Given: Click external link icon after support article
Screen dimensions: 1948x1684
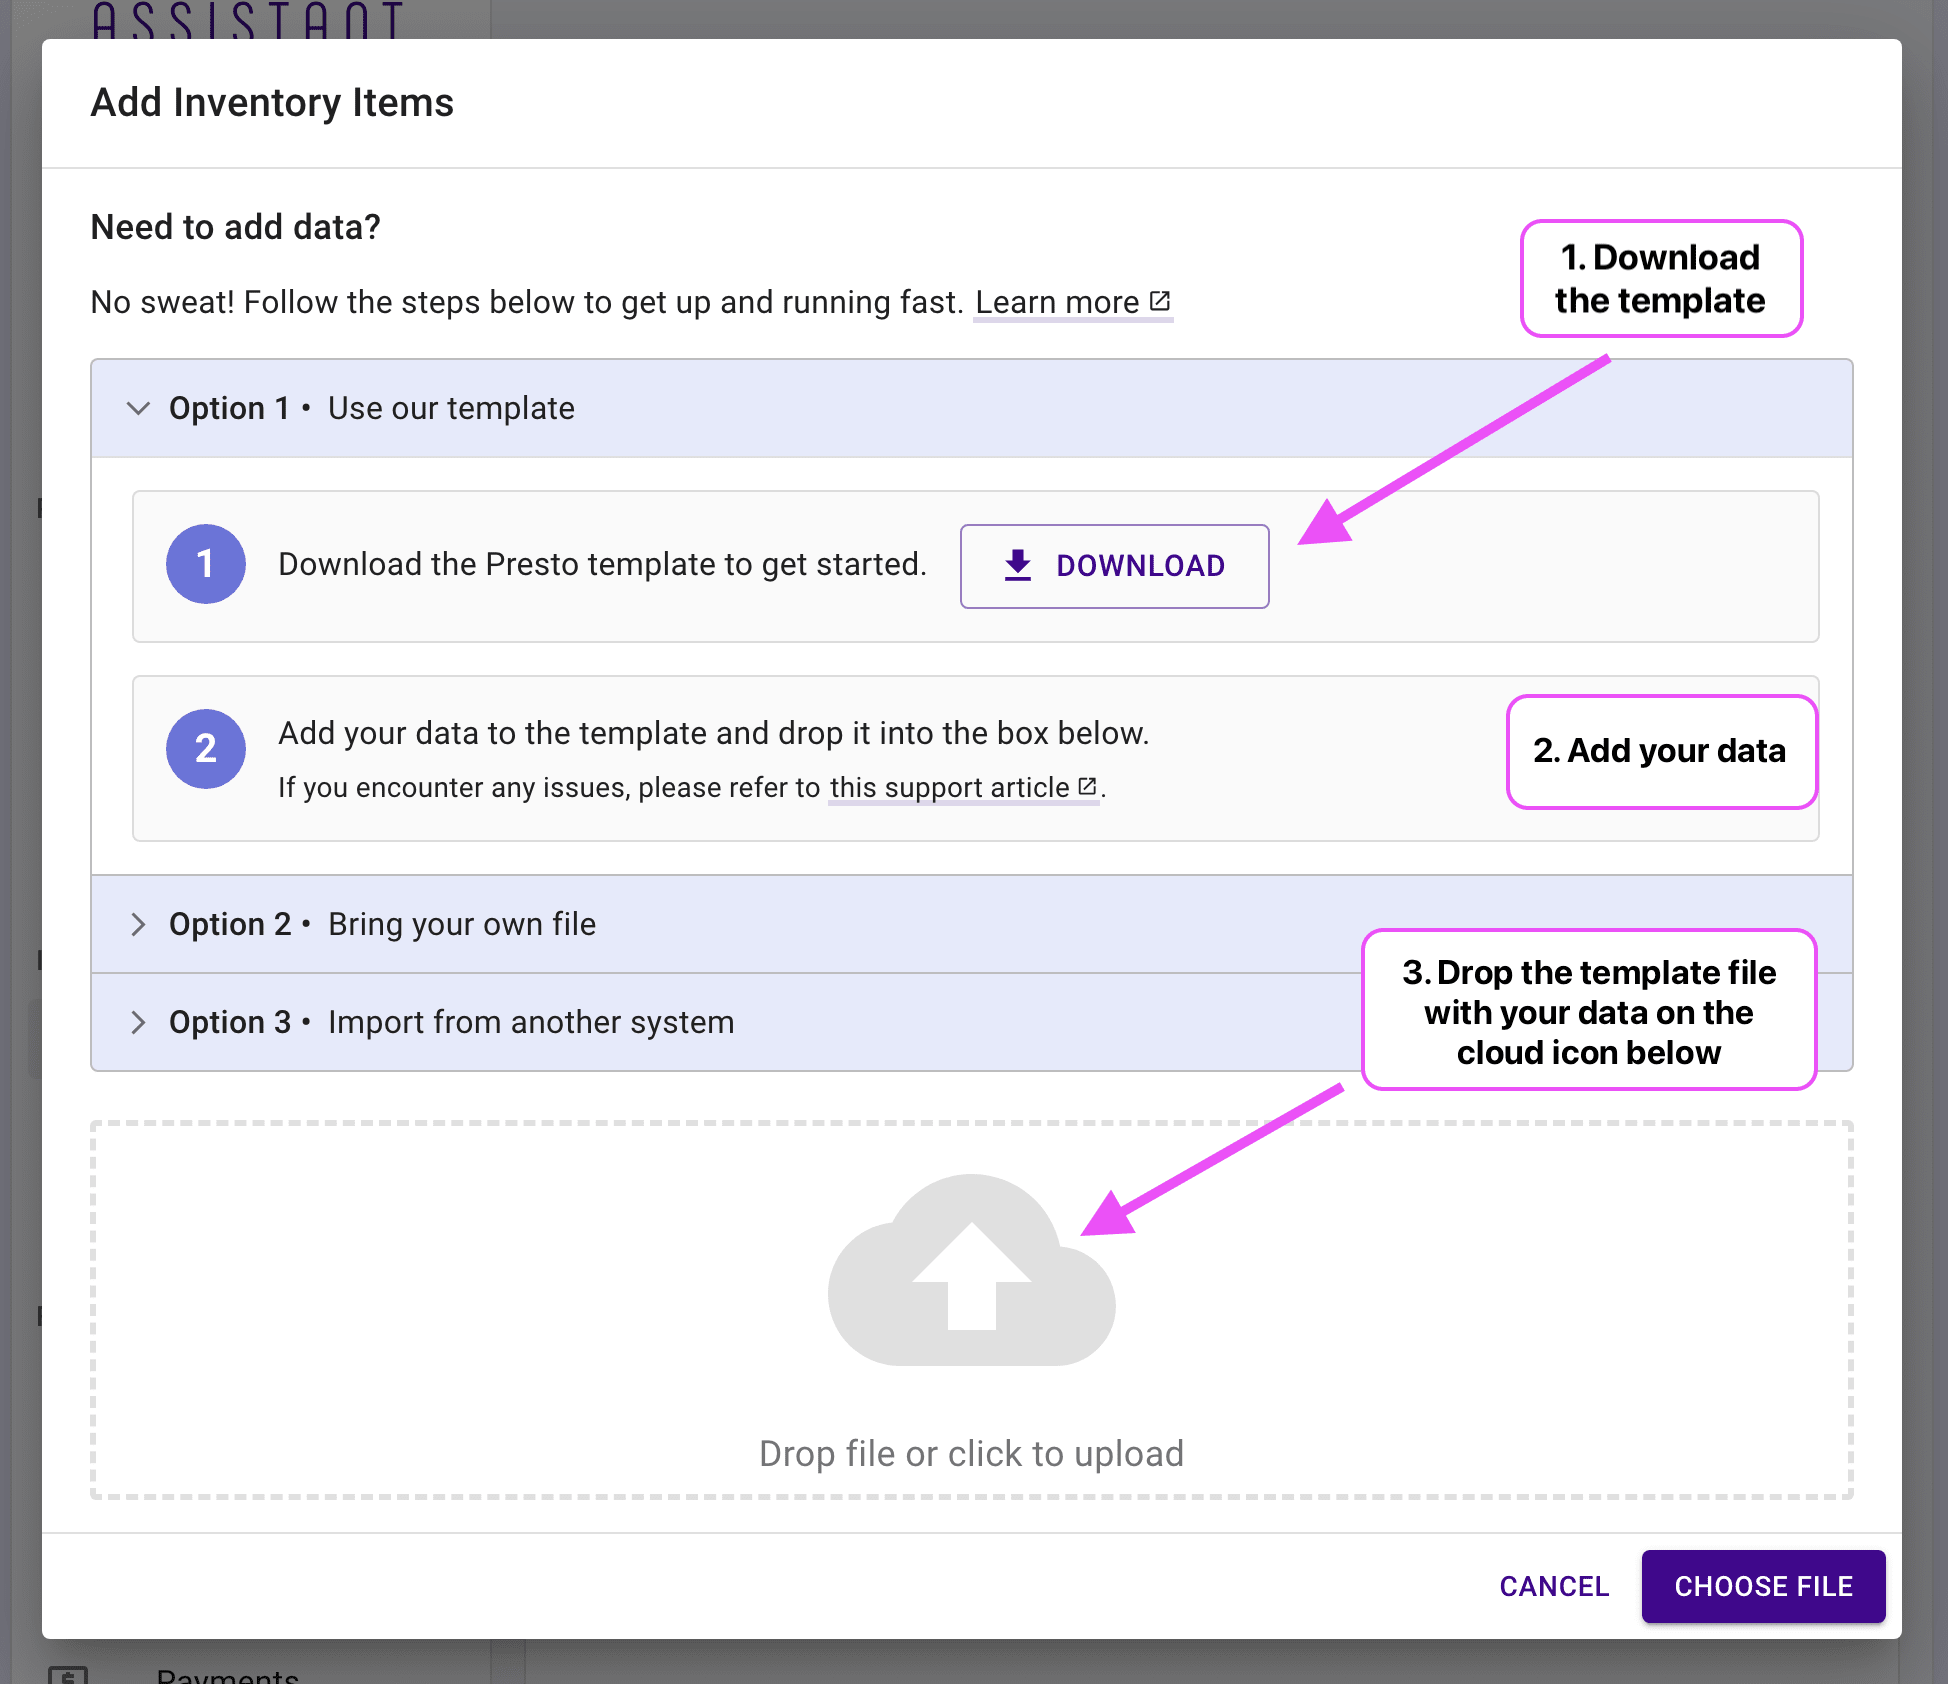Looking at the screenshot, I should 1088,786.
